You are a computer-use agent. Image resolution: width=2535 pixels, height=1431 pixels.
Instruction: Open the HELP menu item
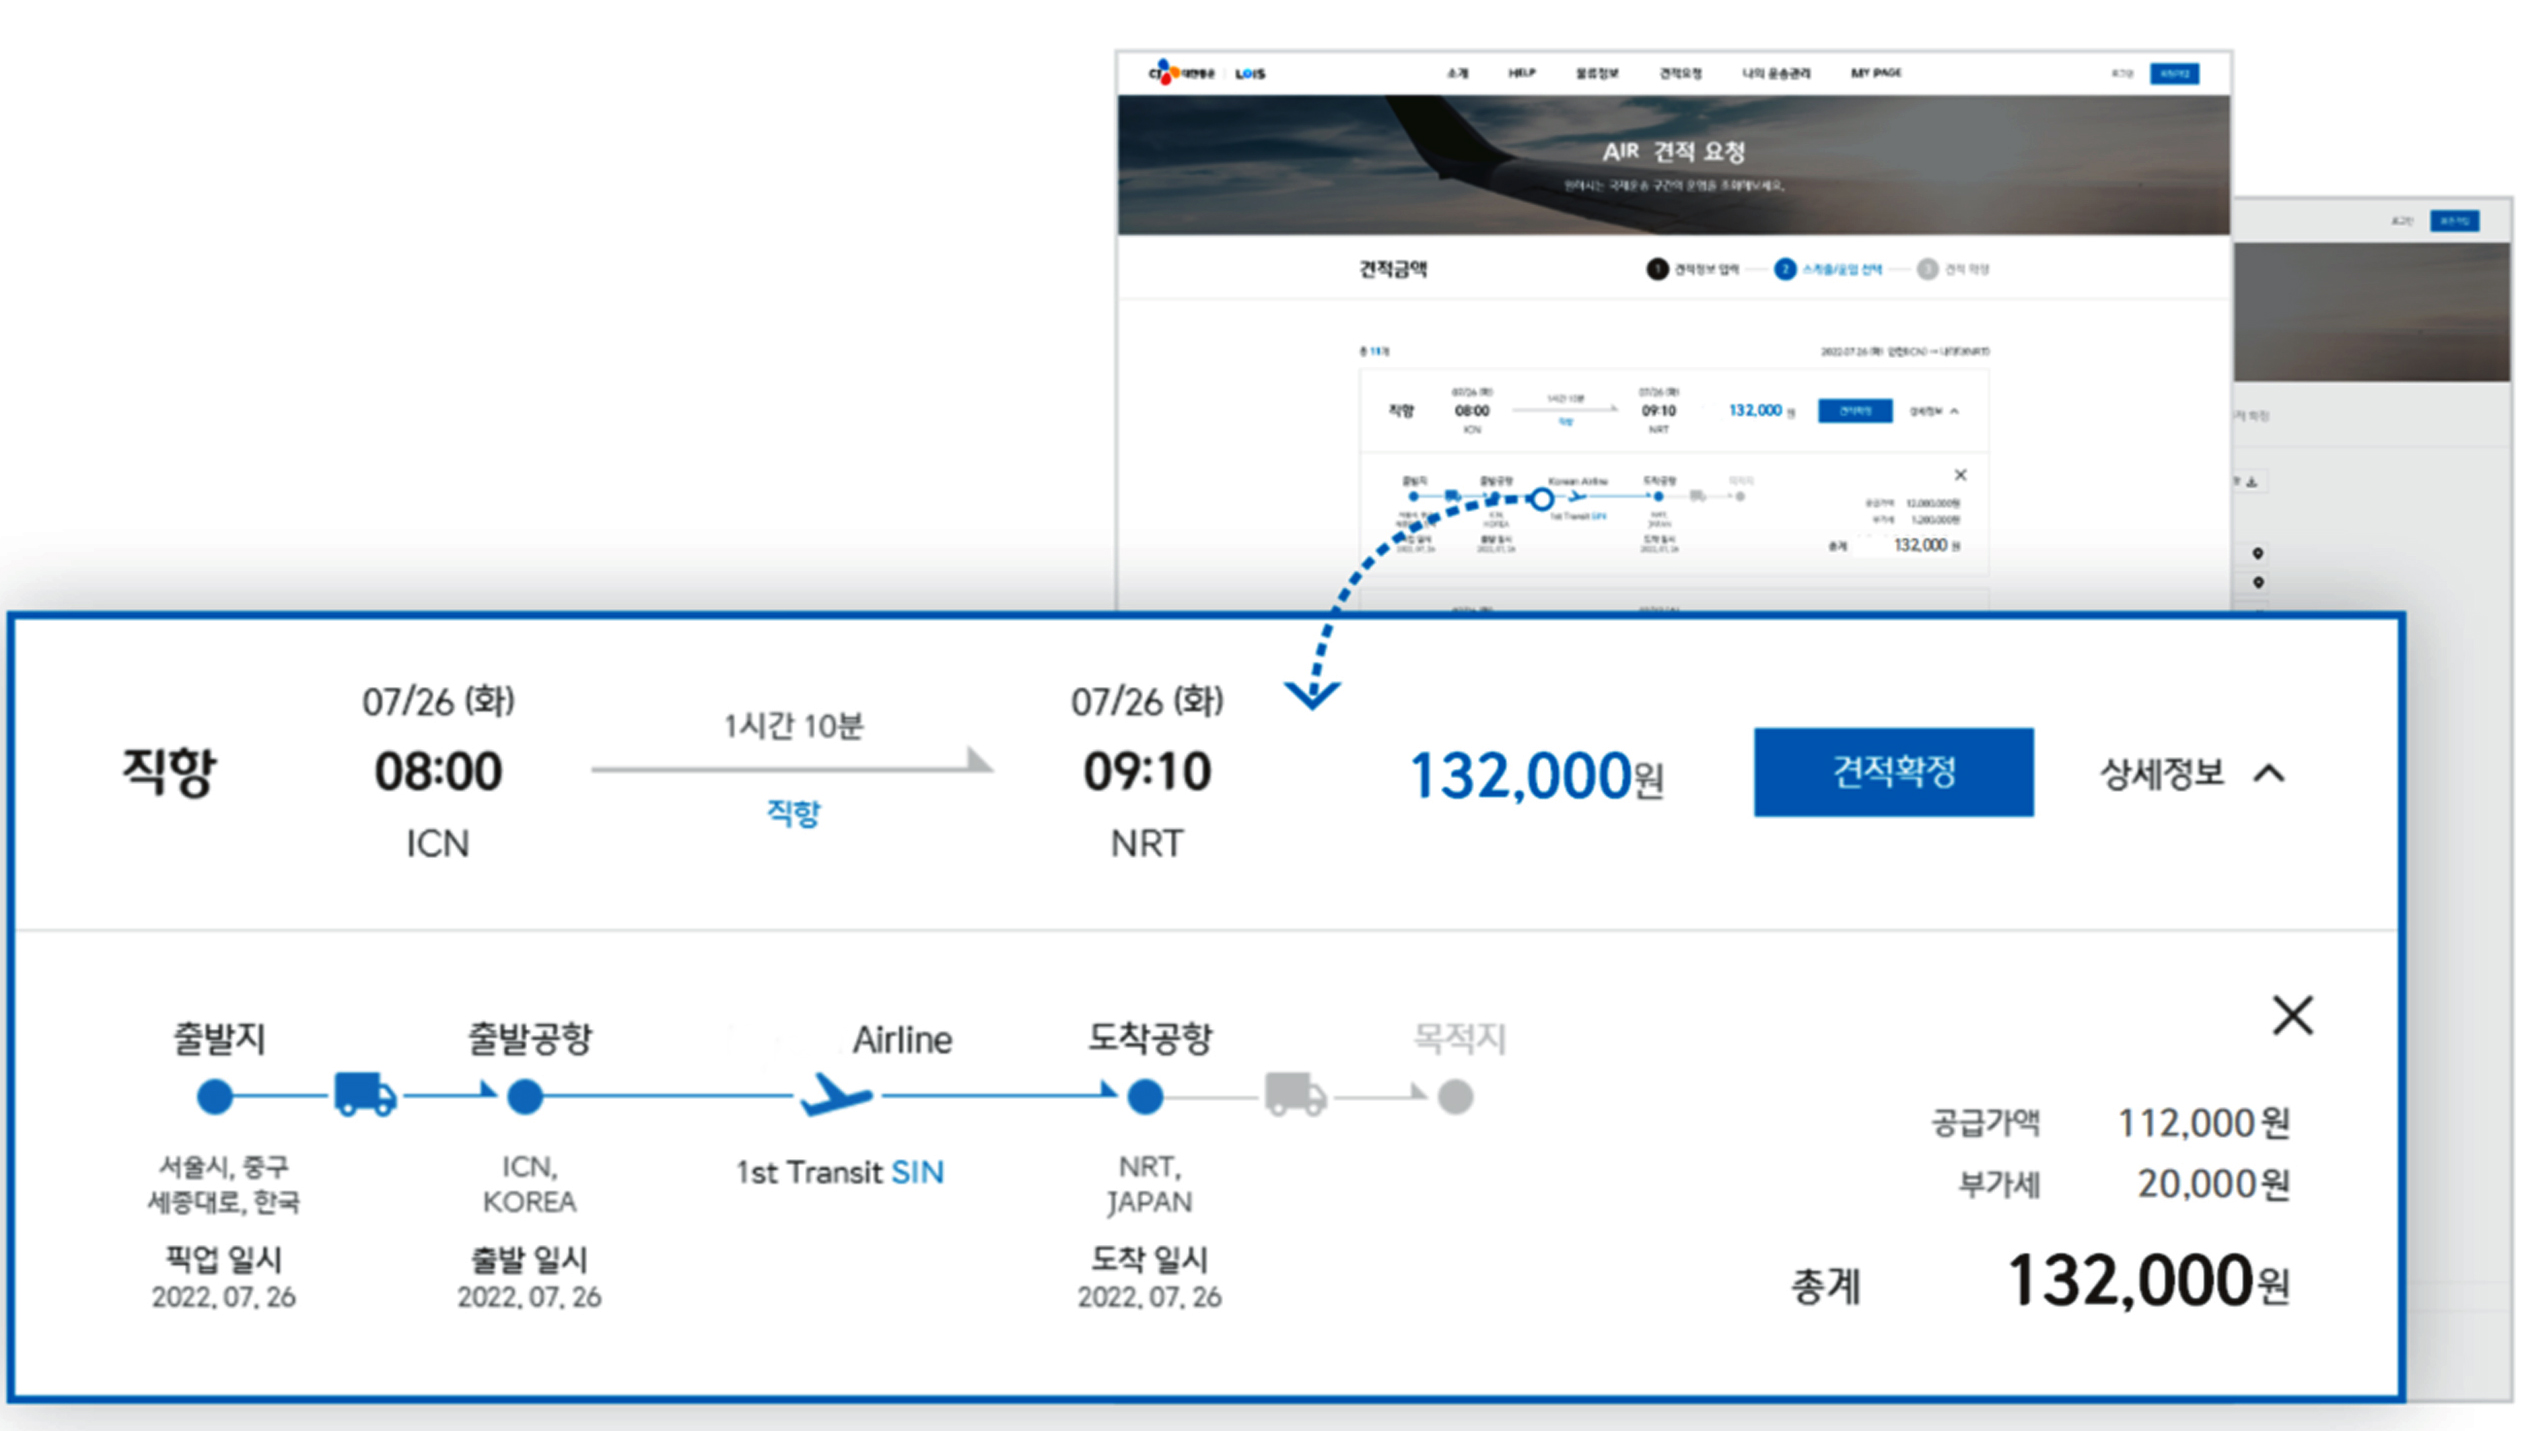(1521, 73)
